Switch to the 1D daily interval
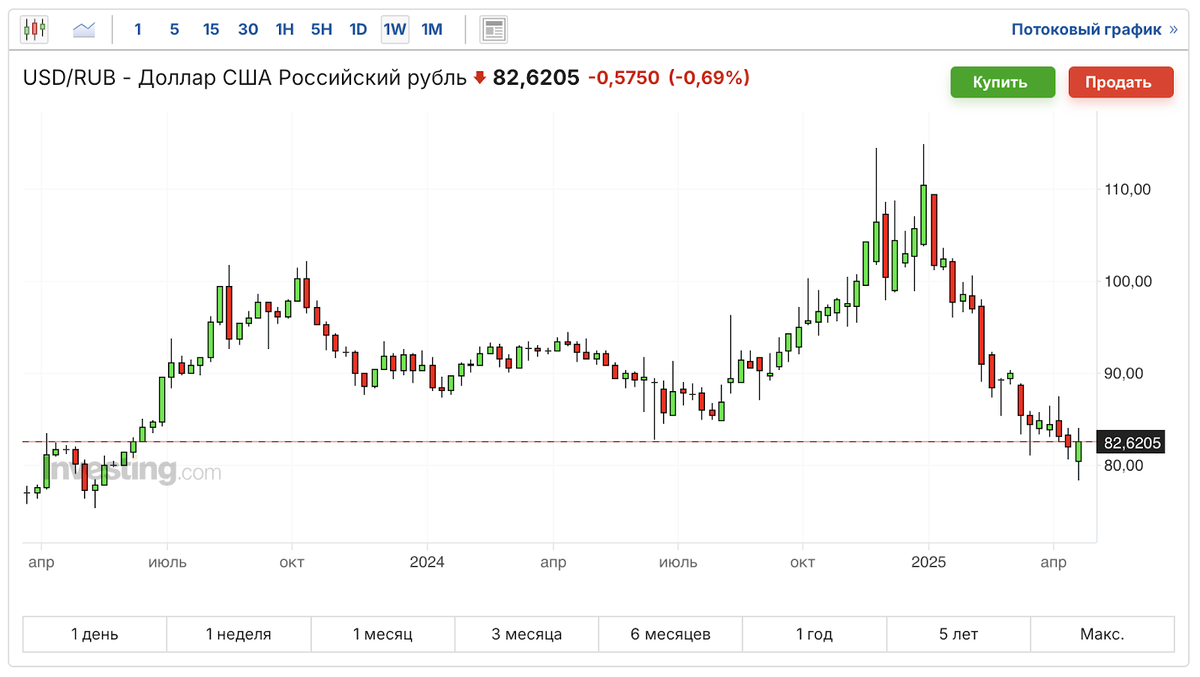This screenshot has width=1200, height=677. (x=358, y=29)
